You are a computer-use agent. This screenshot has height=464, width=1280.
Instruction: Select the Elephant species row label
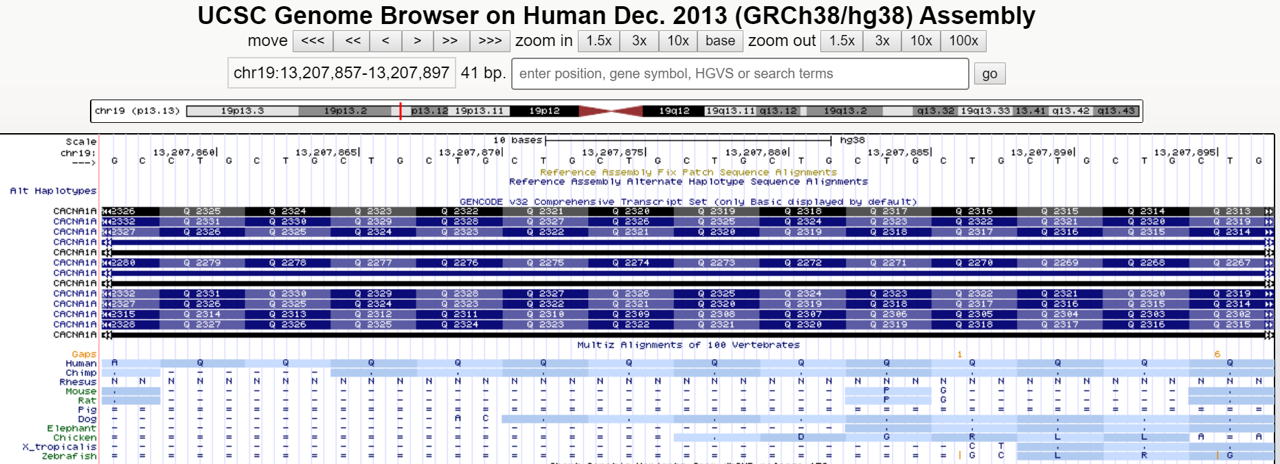[73, 428]
